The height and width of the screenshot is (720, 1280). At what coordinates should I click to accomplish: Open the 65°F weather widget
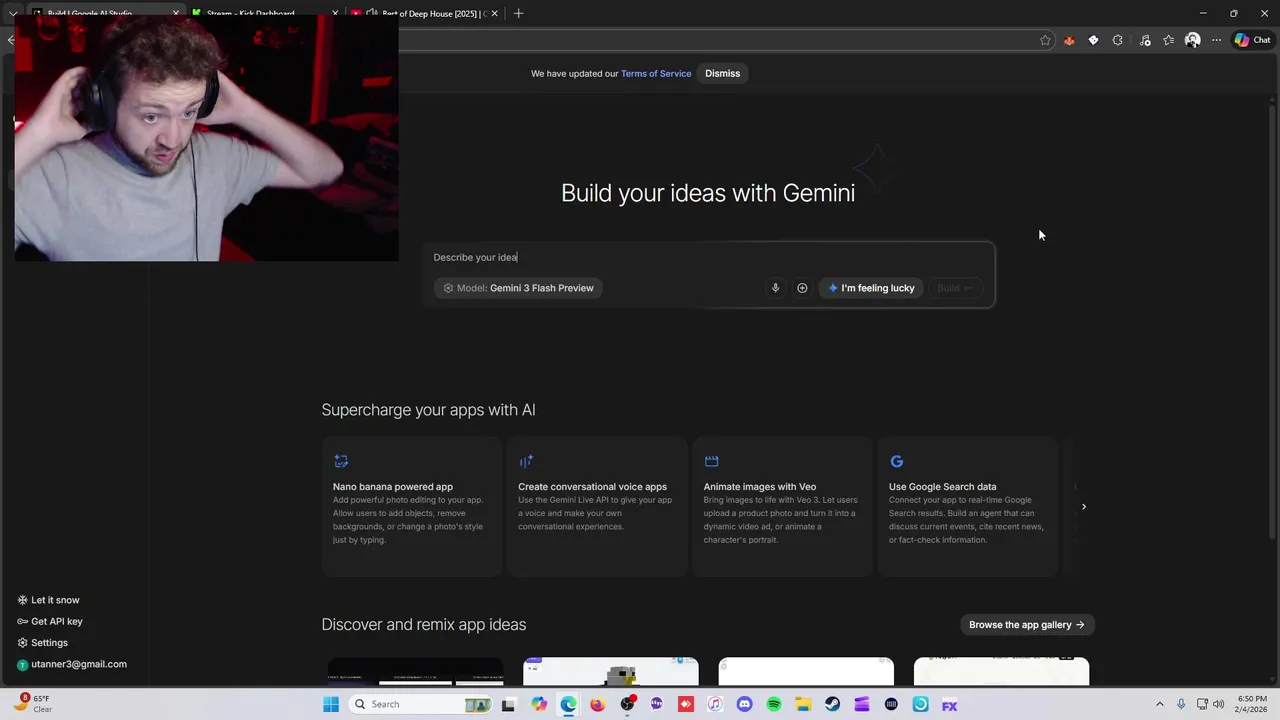tap(34, 704)
